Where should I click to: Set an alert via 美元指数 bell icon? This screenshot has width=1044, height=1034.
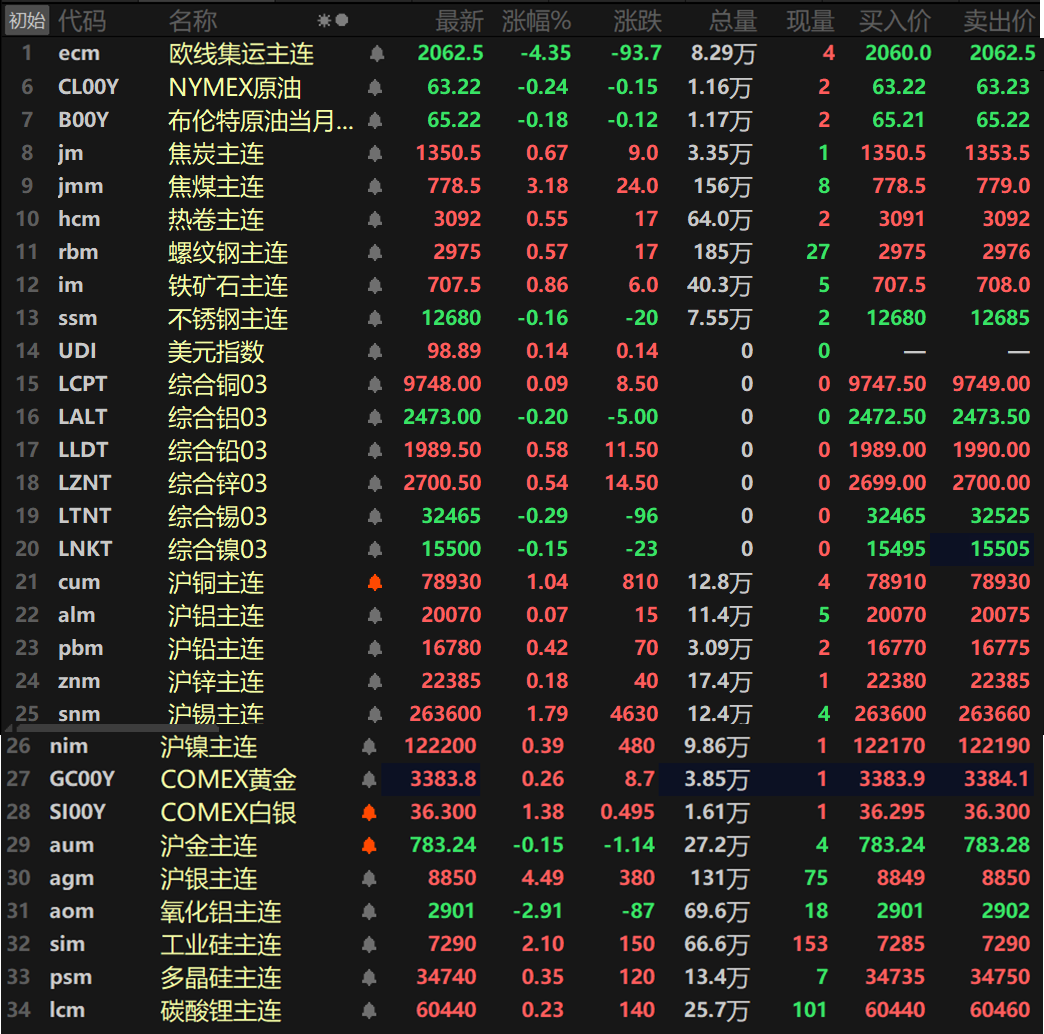point(376,351)
